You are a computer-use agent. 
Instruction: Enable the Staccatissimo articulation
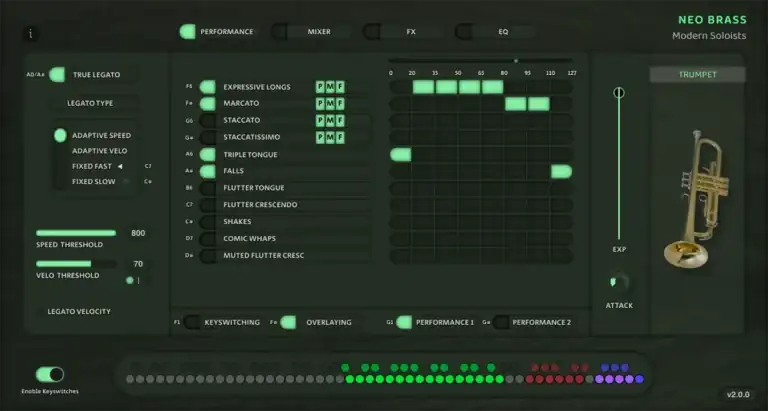pyautogui.click(x=208, y=137)
